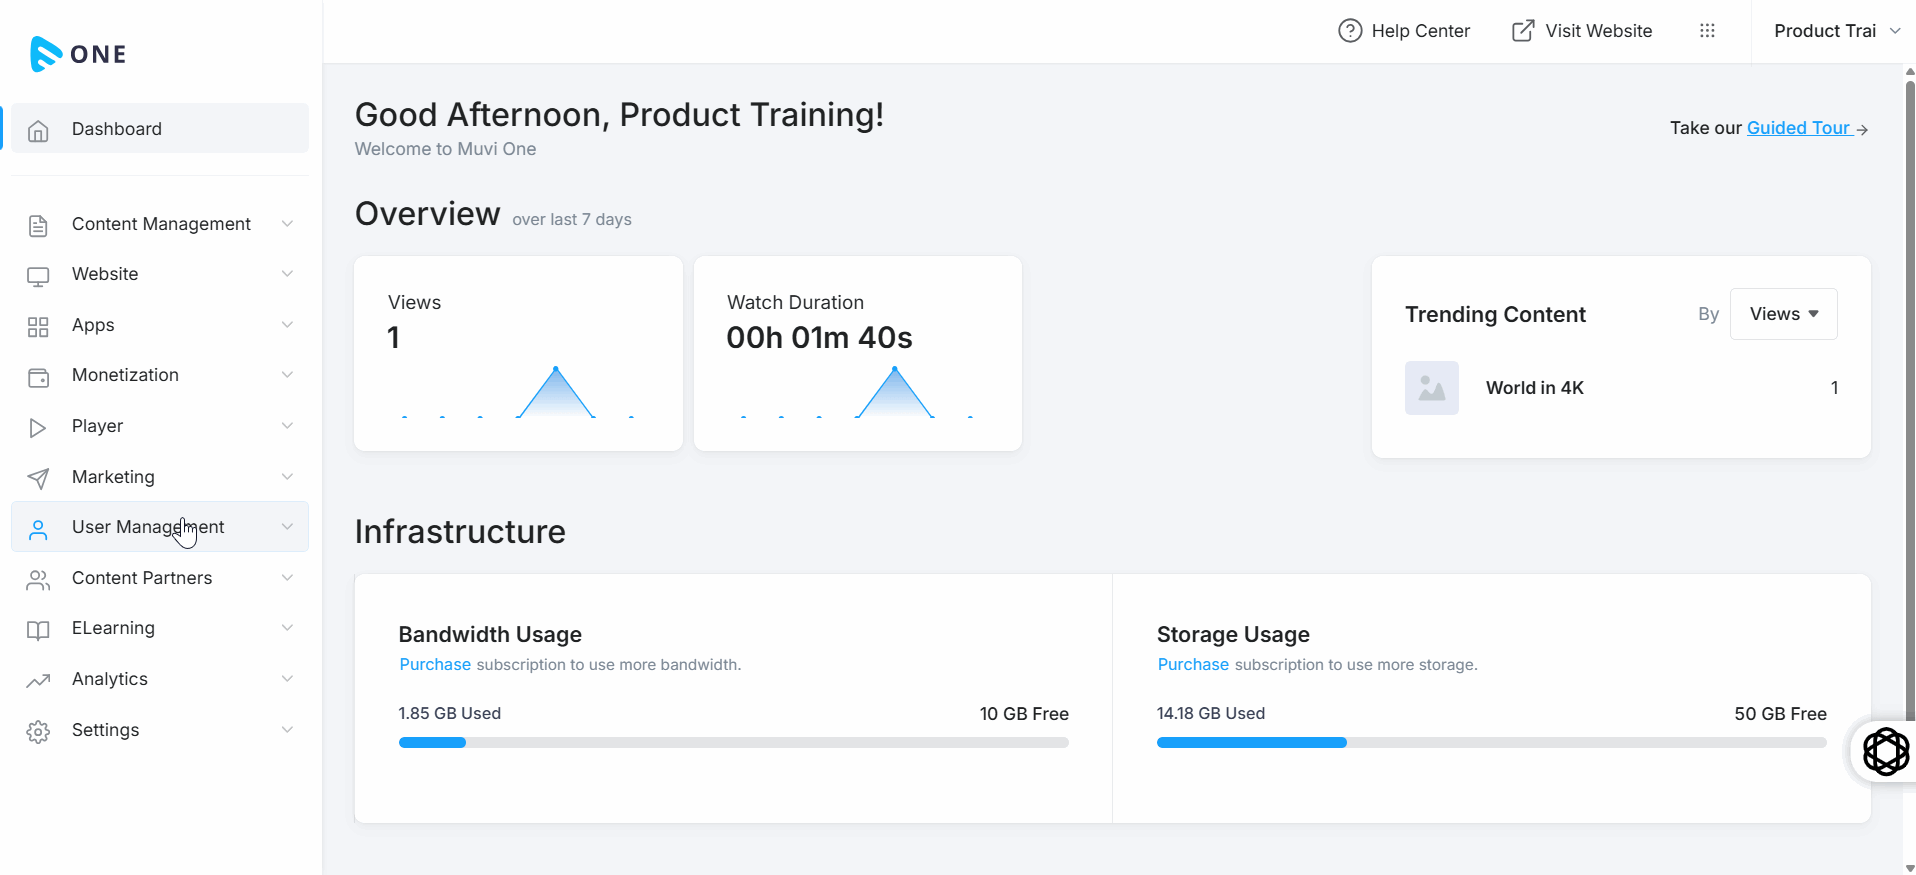Click the Views chart peak
Screen dimensions: 1916x875
click(556, 369)
